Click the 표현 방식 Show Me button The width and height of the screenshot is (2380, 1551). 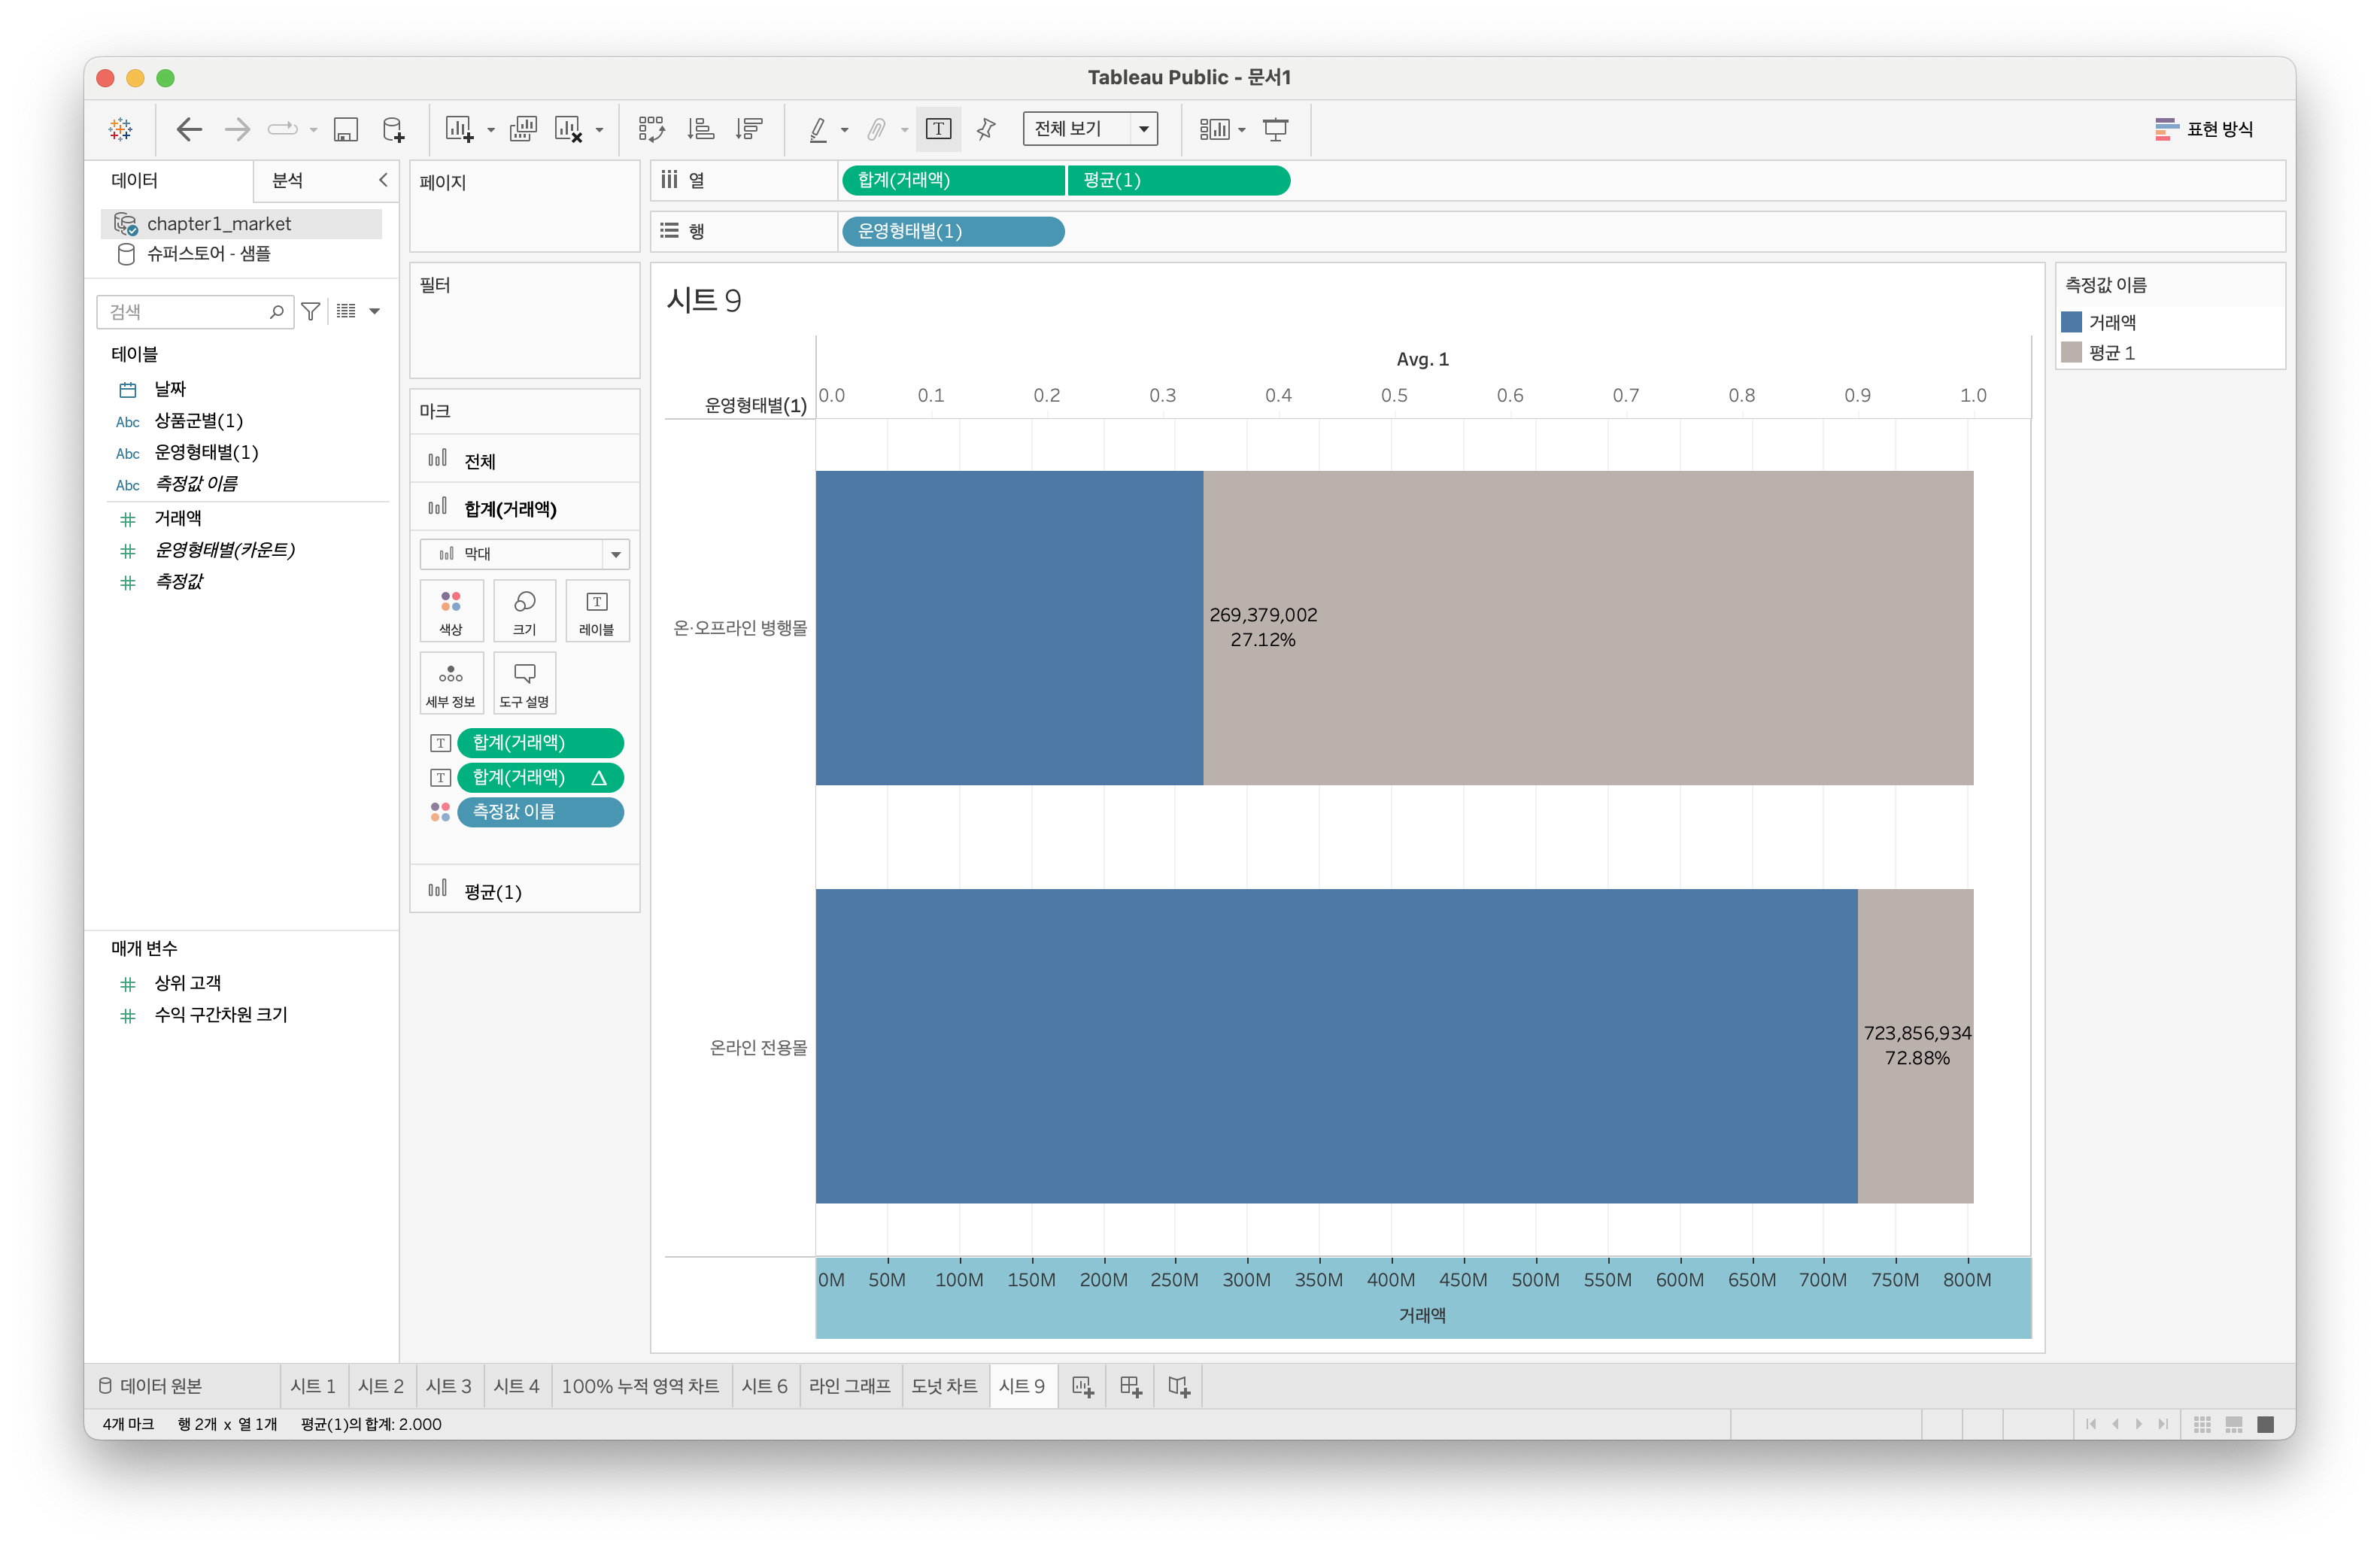coord(2204,129)
